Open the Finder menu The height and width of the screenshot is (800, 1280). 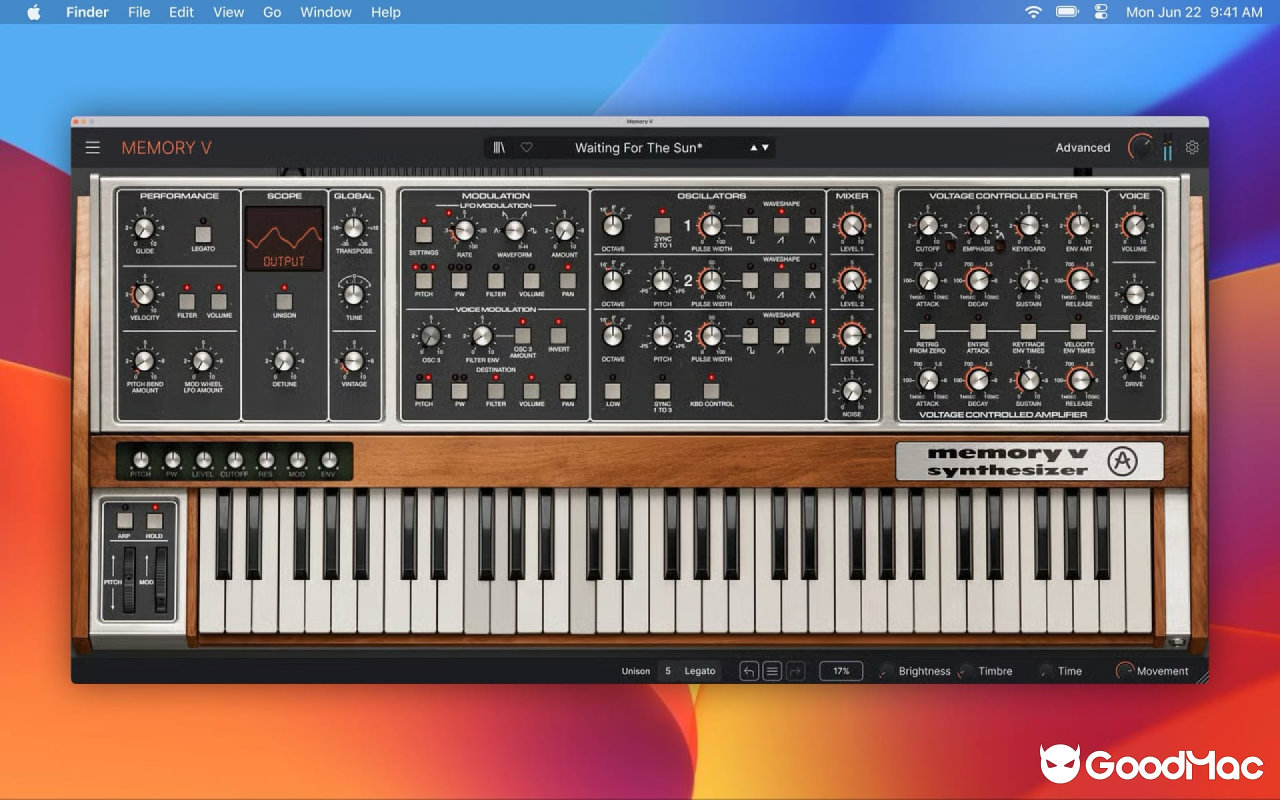click(87, 12)
